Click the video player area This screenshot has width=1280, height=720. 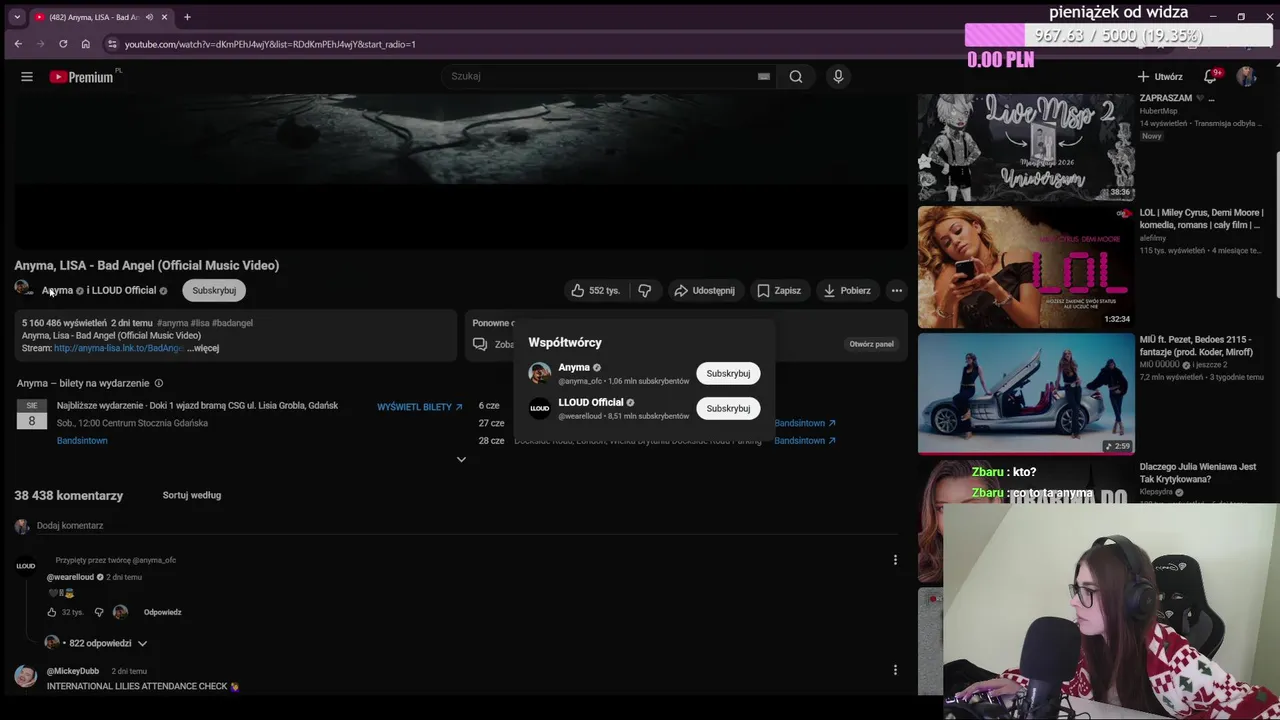click(x=460, y=170)
